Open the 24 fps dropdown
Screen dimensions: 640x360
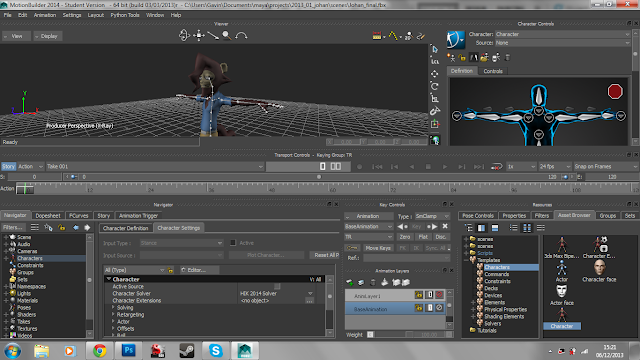tap(554, 167)
